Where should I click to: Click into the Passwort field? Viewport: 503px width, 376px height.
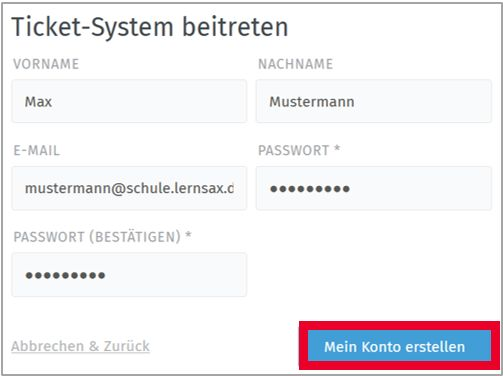[x=374, y=188]
